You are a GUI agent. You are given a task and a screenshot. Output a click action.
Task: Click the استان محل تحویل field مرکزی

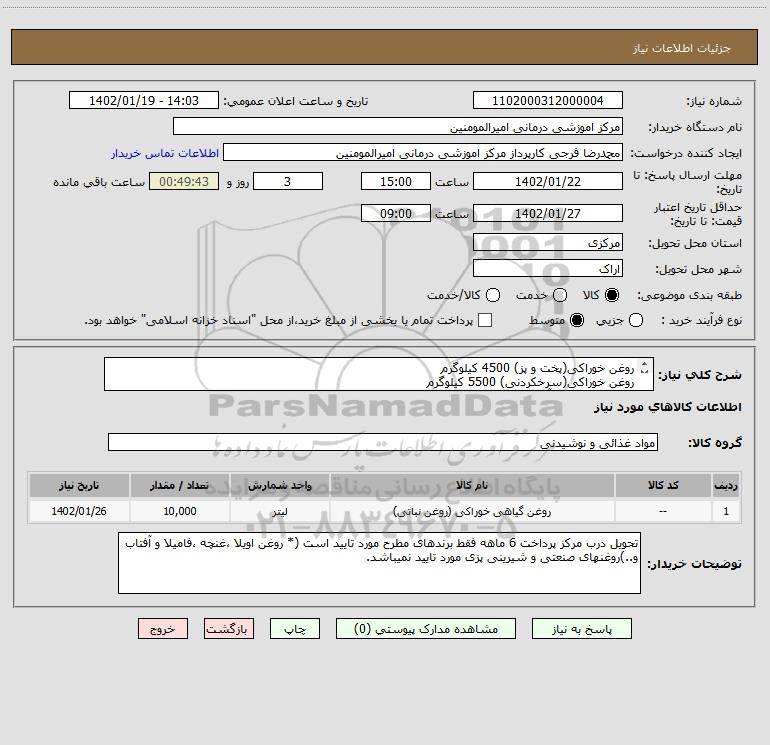point(548,242)
